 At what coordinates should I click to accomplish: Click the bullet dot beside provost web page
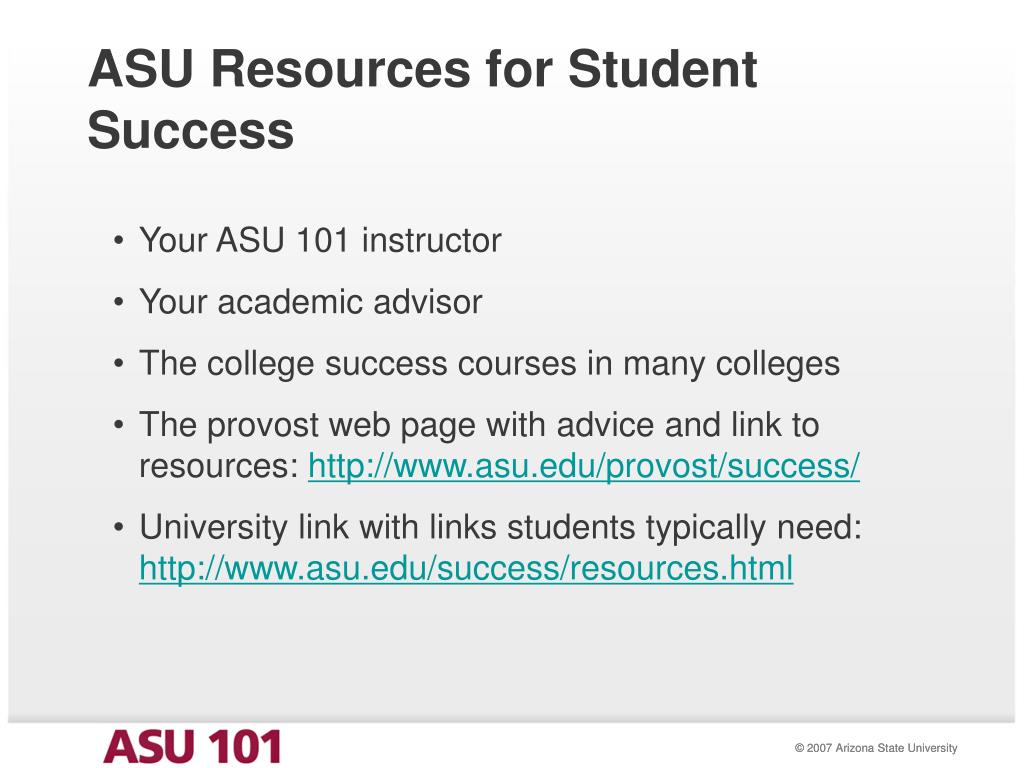pos(118,425)
